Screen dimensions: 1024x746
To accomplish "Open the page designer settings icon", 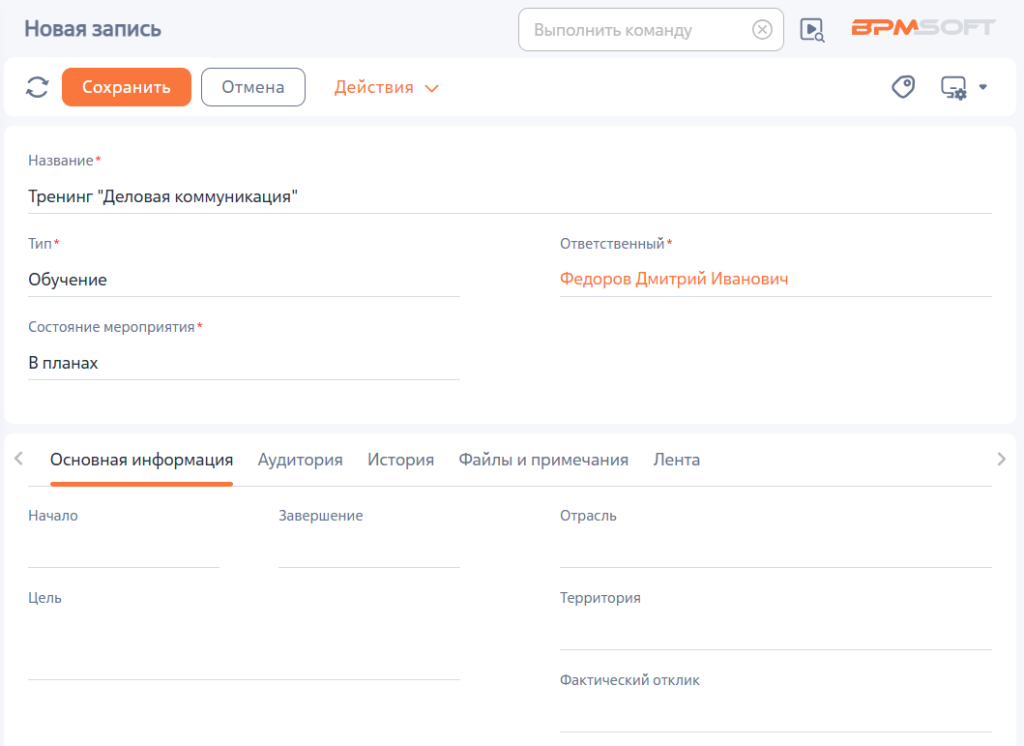I will click(x=953, y=88).
